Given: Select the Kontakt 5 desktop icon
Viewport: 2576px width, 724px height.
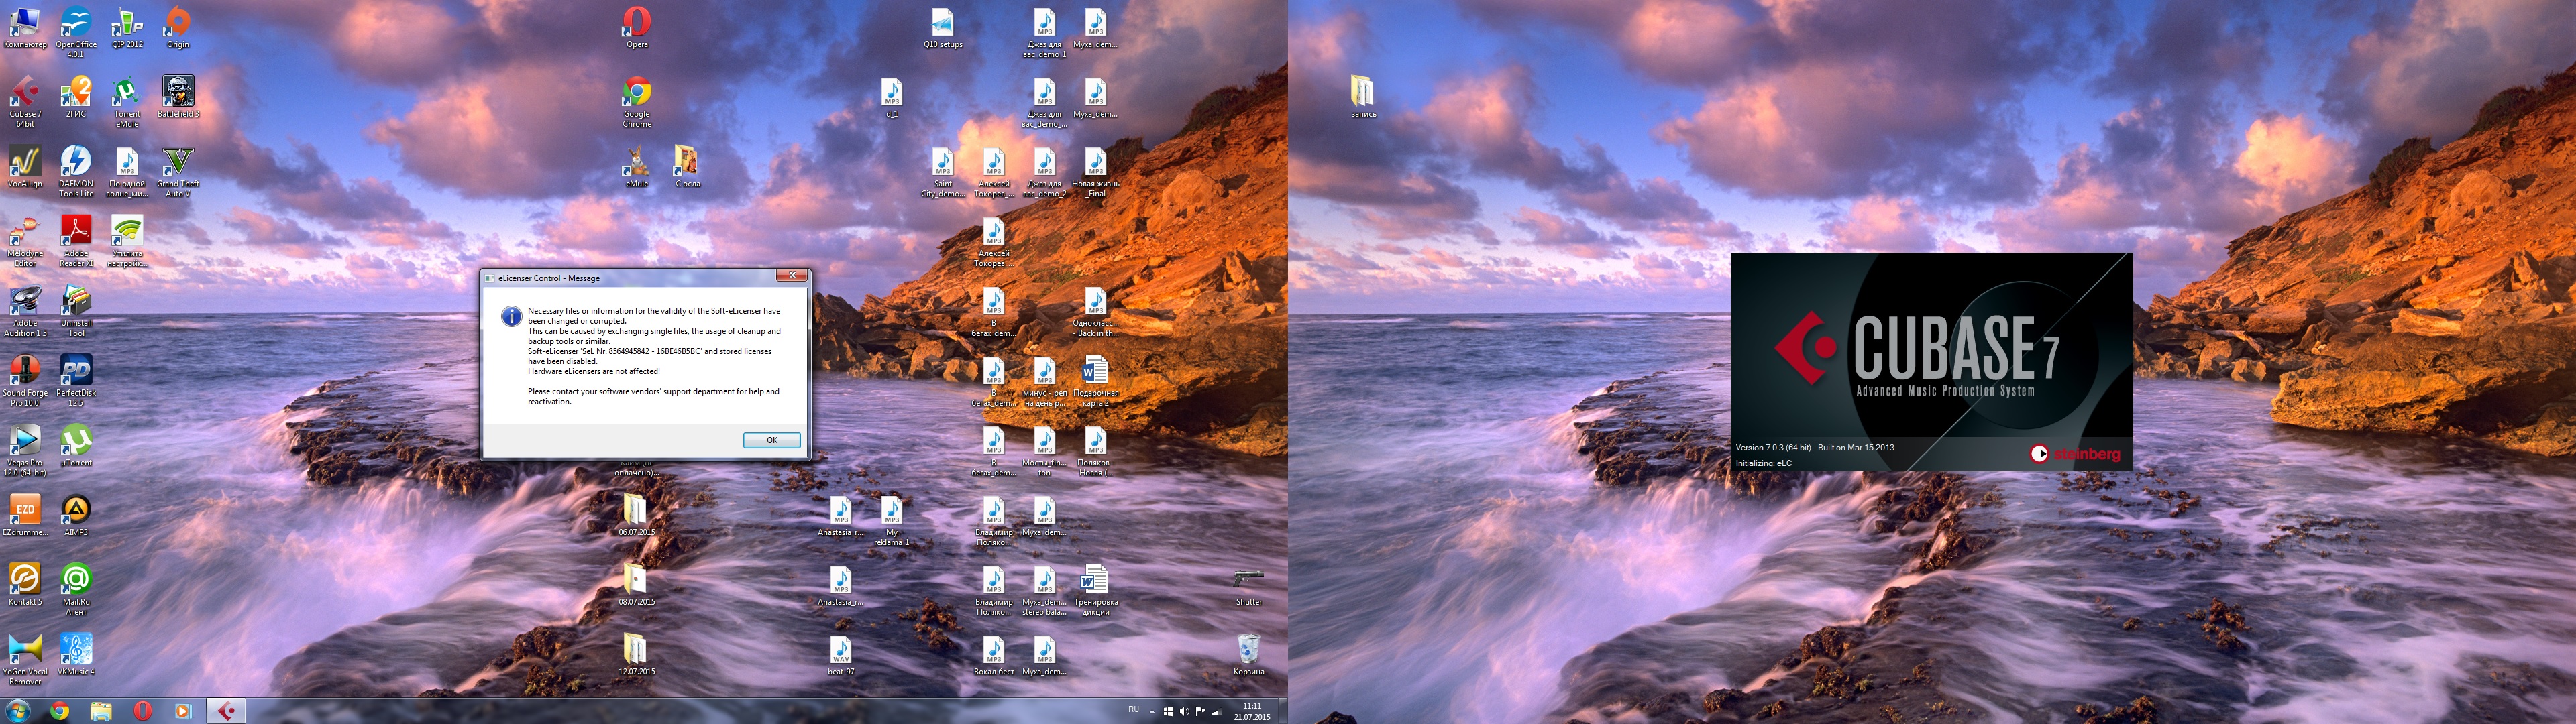Looking at the screenshot, I should pyautogui.click(x=25, y=580).
